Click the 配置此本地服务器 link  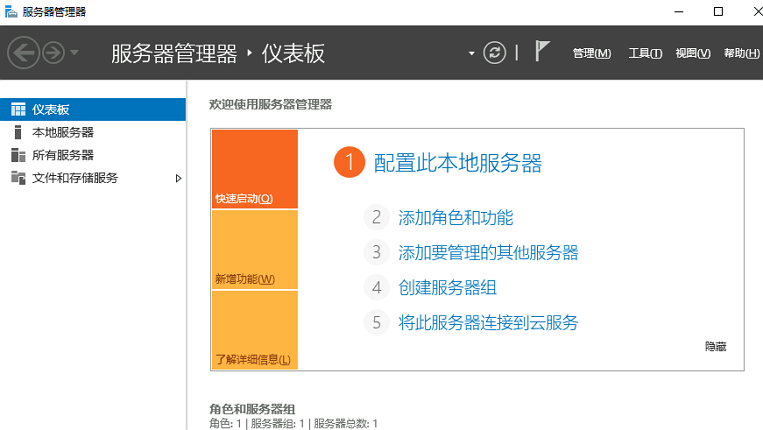pos(457,163)
